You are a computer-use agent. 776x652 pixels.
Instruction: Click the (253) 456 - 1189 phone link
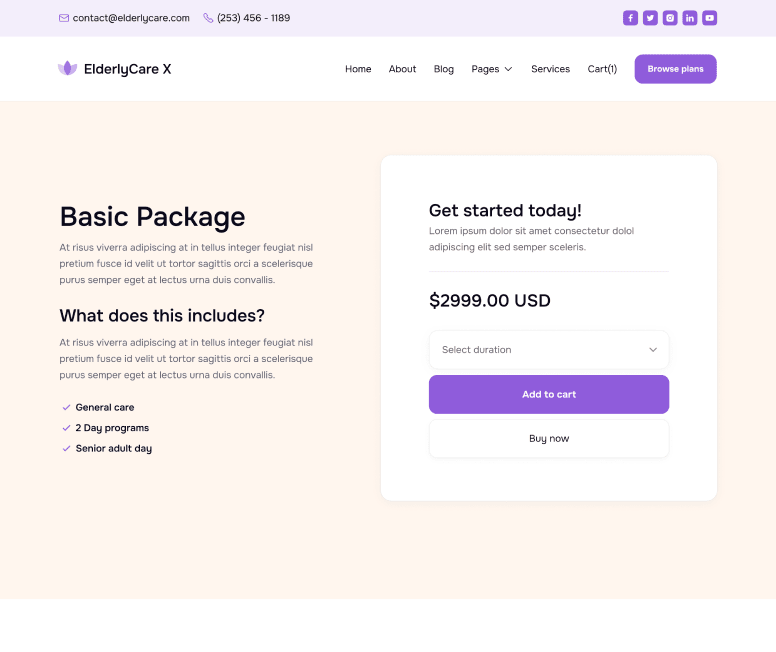click(253, 18)
